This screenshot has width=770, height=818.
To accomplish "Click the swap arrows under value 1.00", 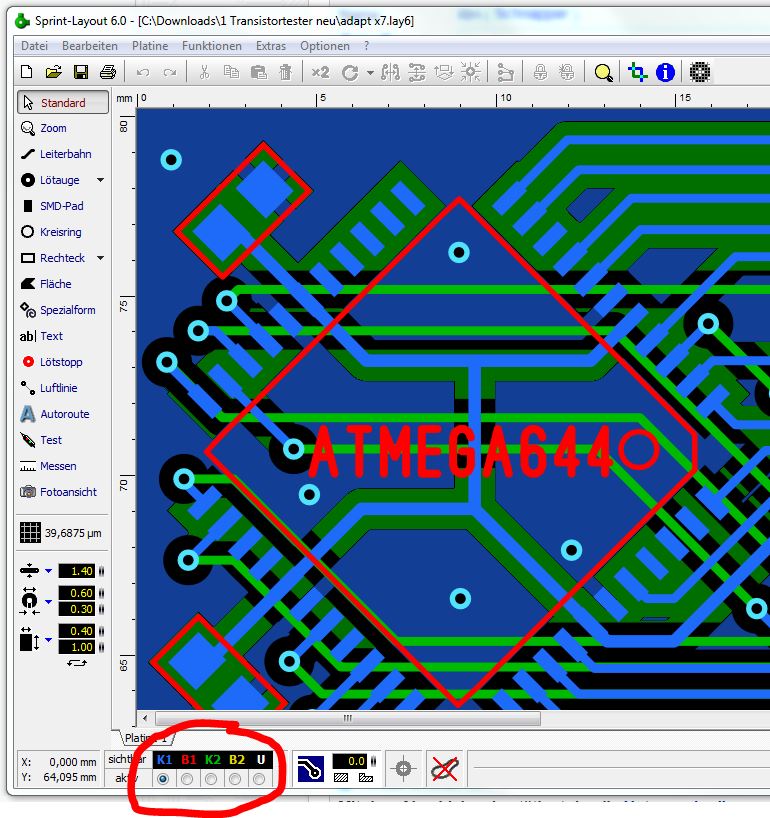I will coord(77,664).
